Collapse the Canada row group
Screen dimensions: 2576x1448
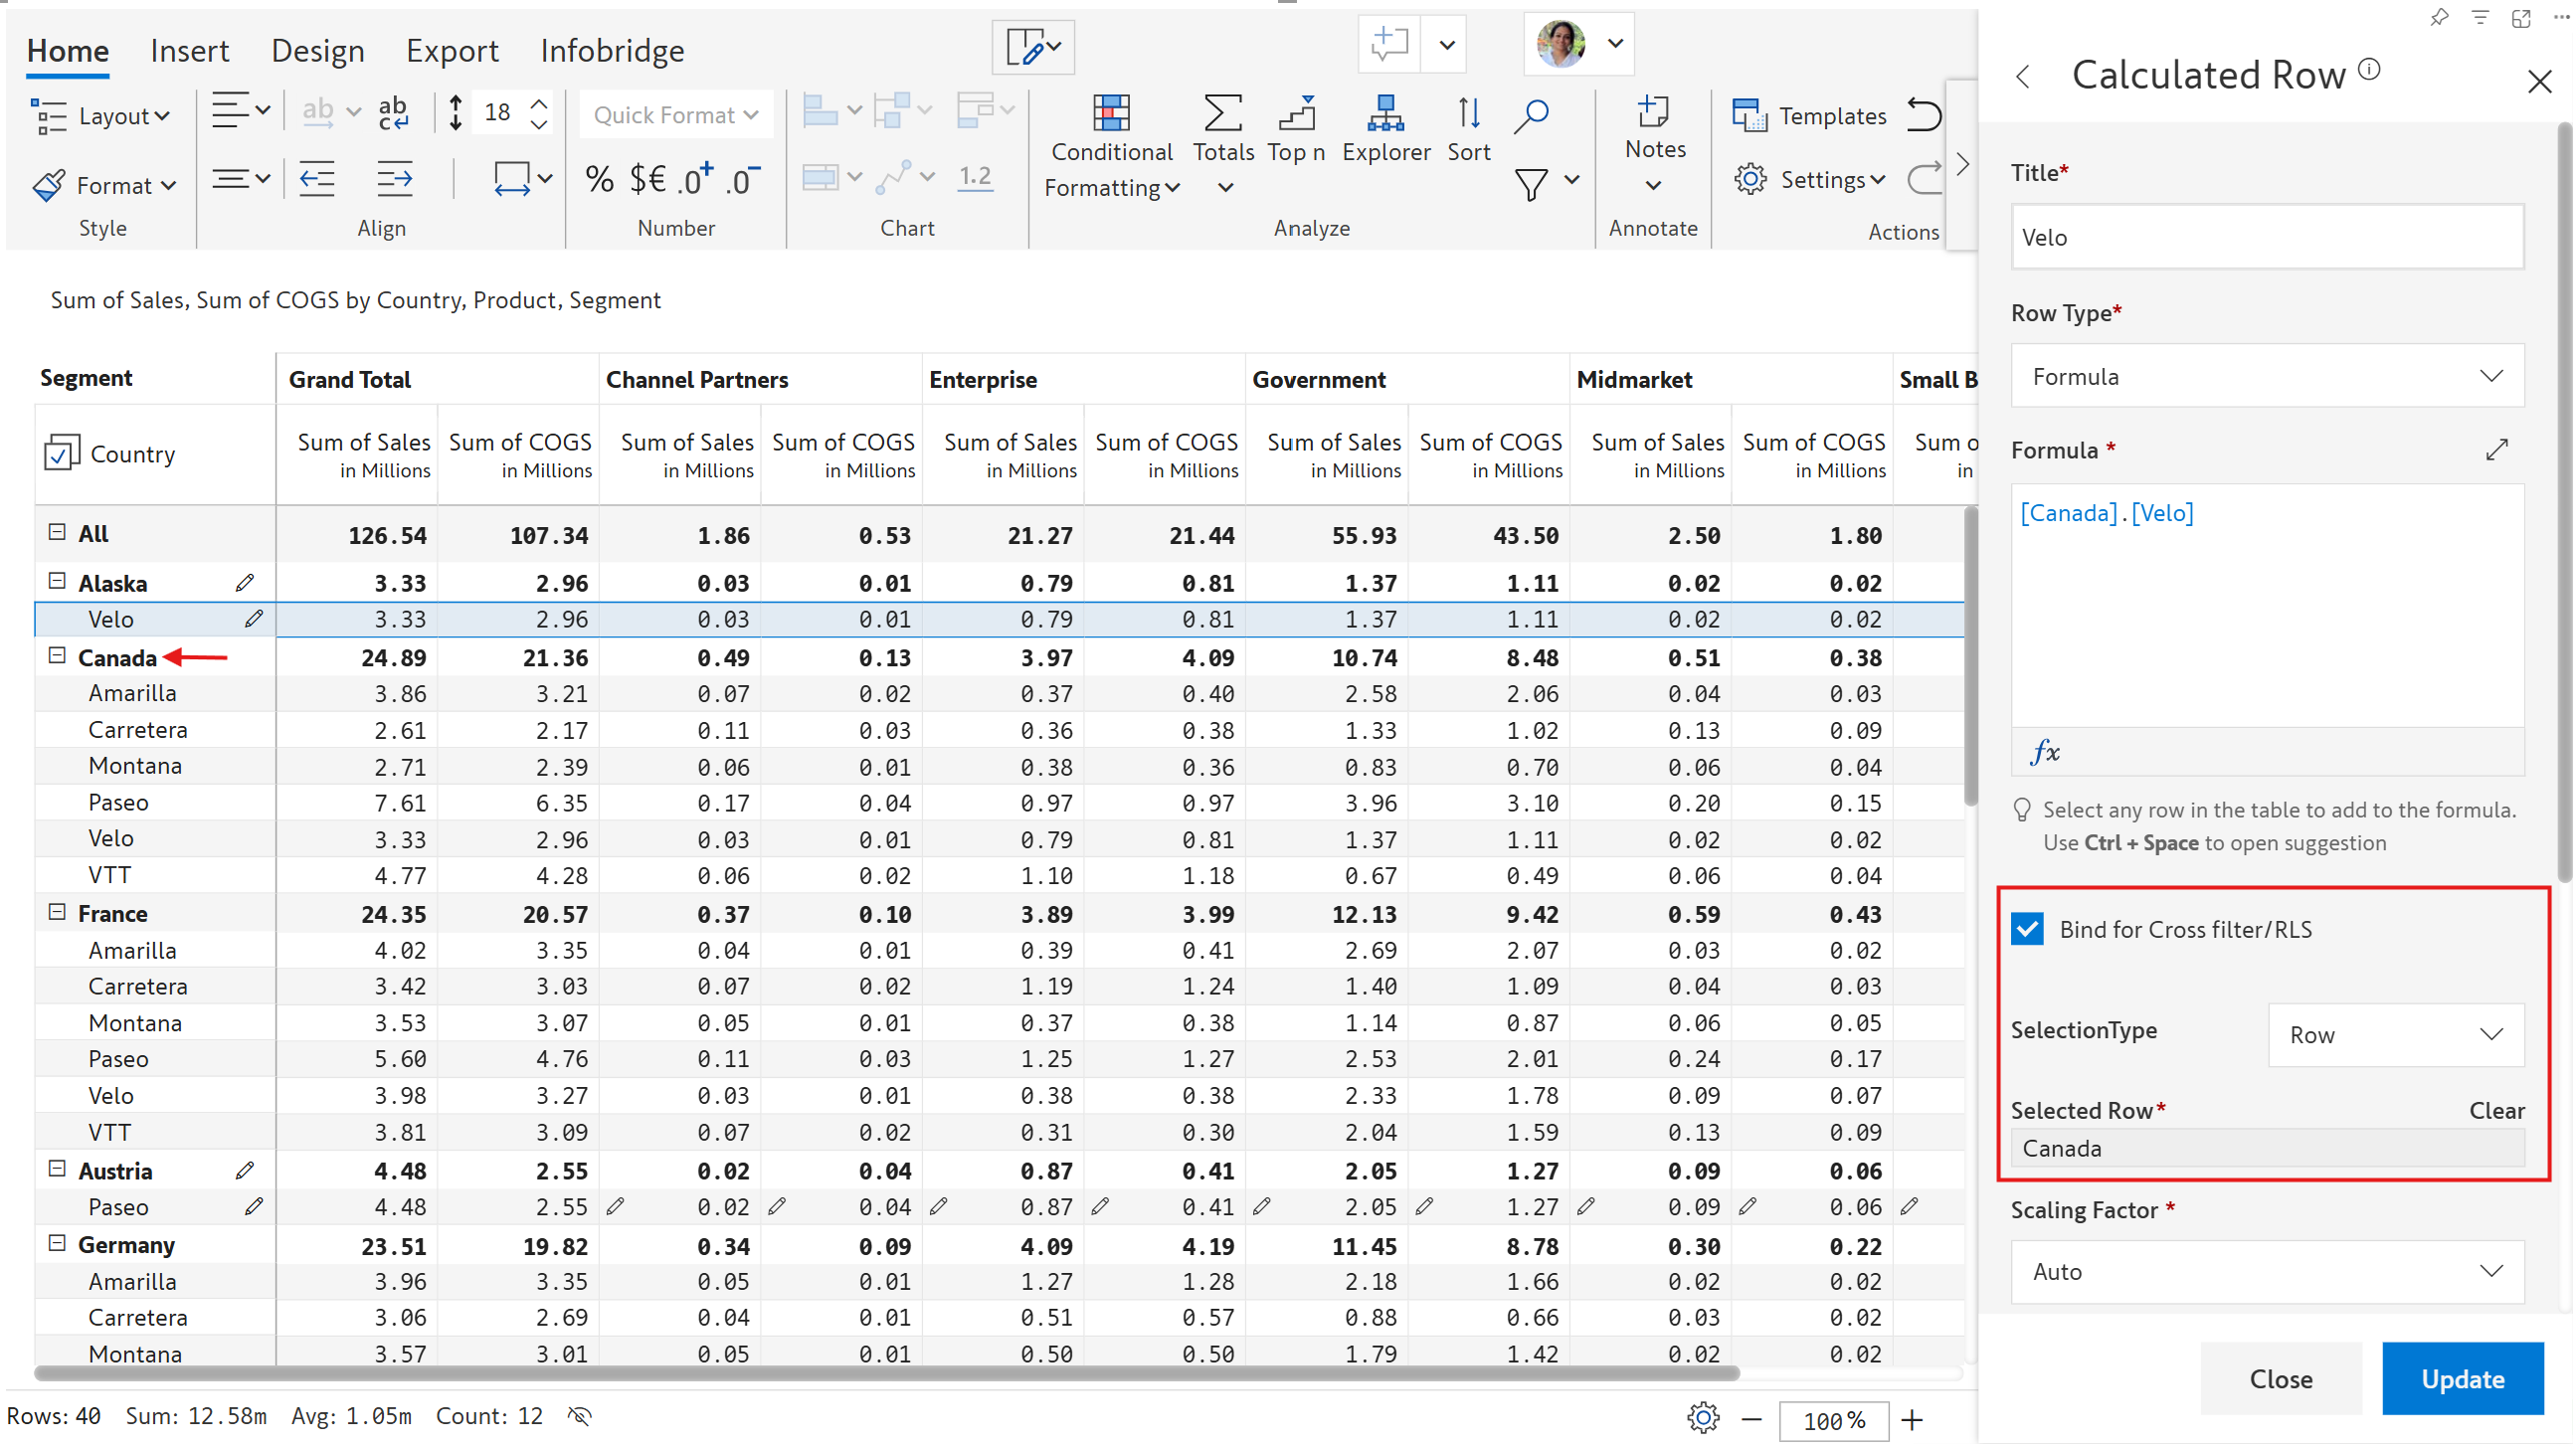point(57,657)
